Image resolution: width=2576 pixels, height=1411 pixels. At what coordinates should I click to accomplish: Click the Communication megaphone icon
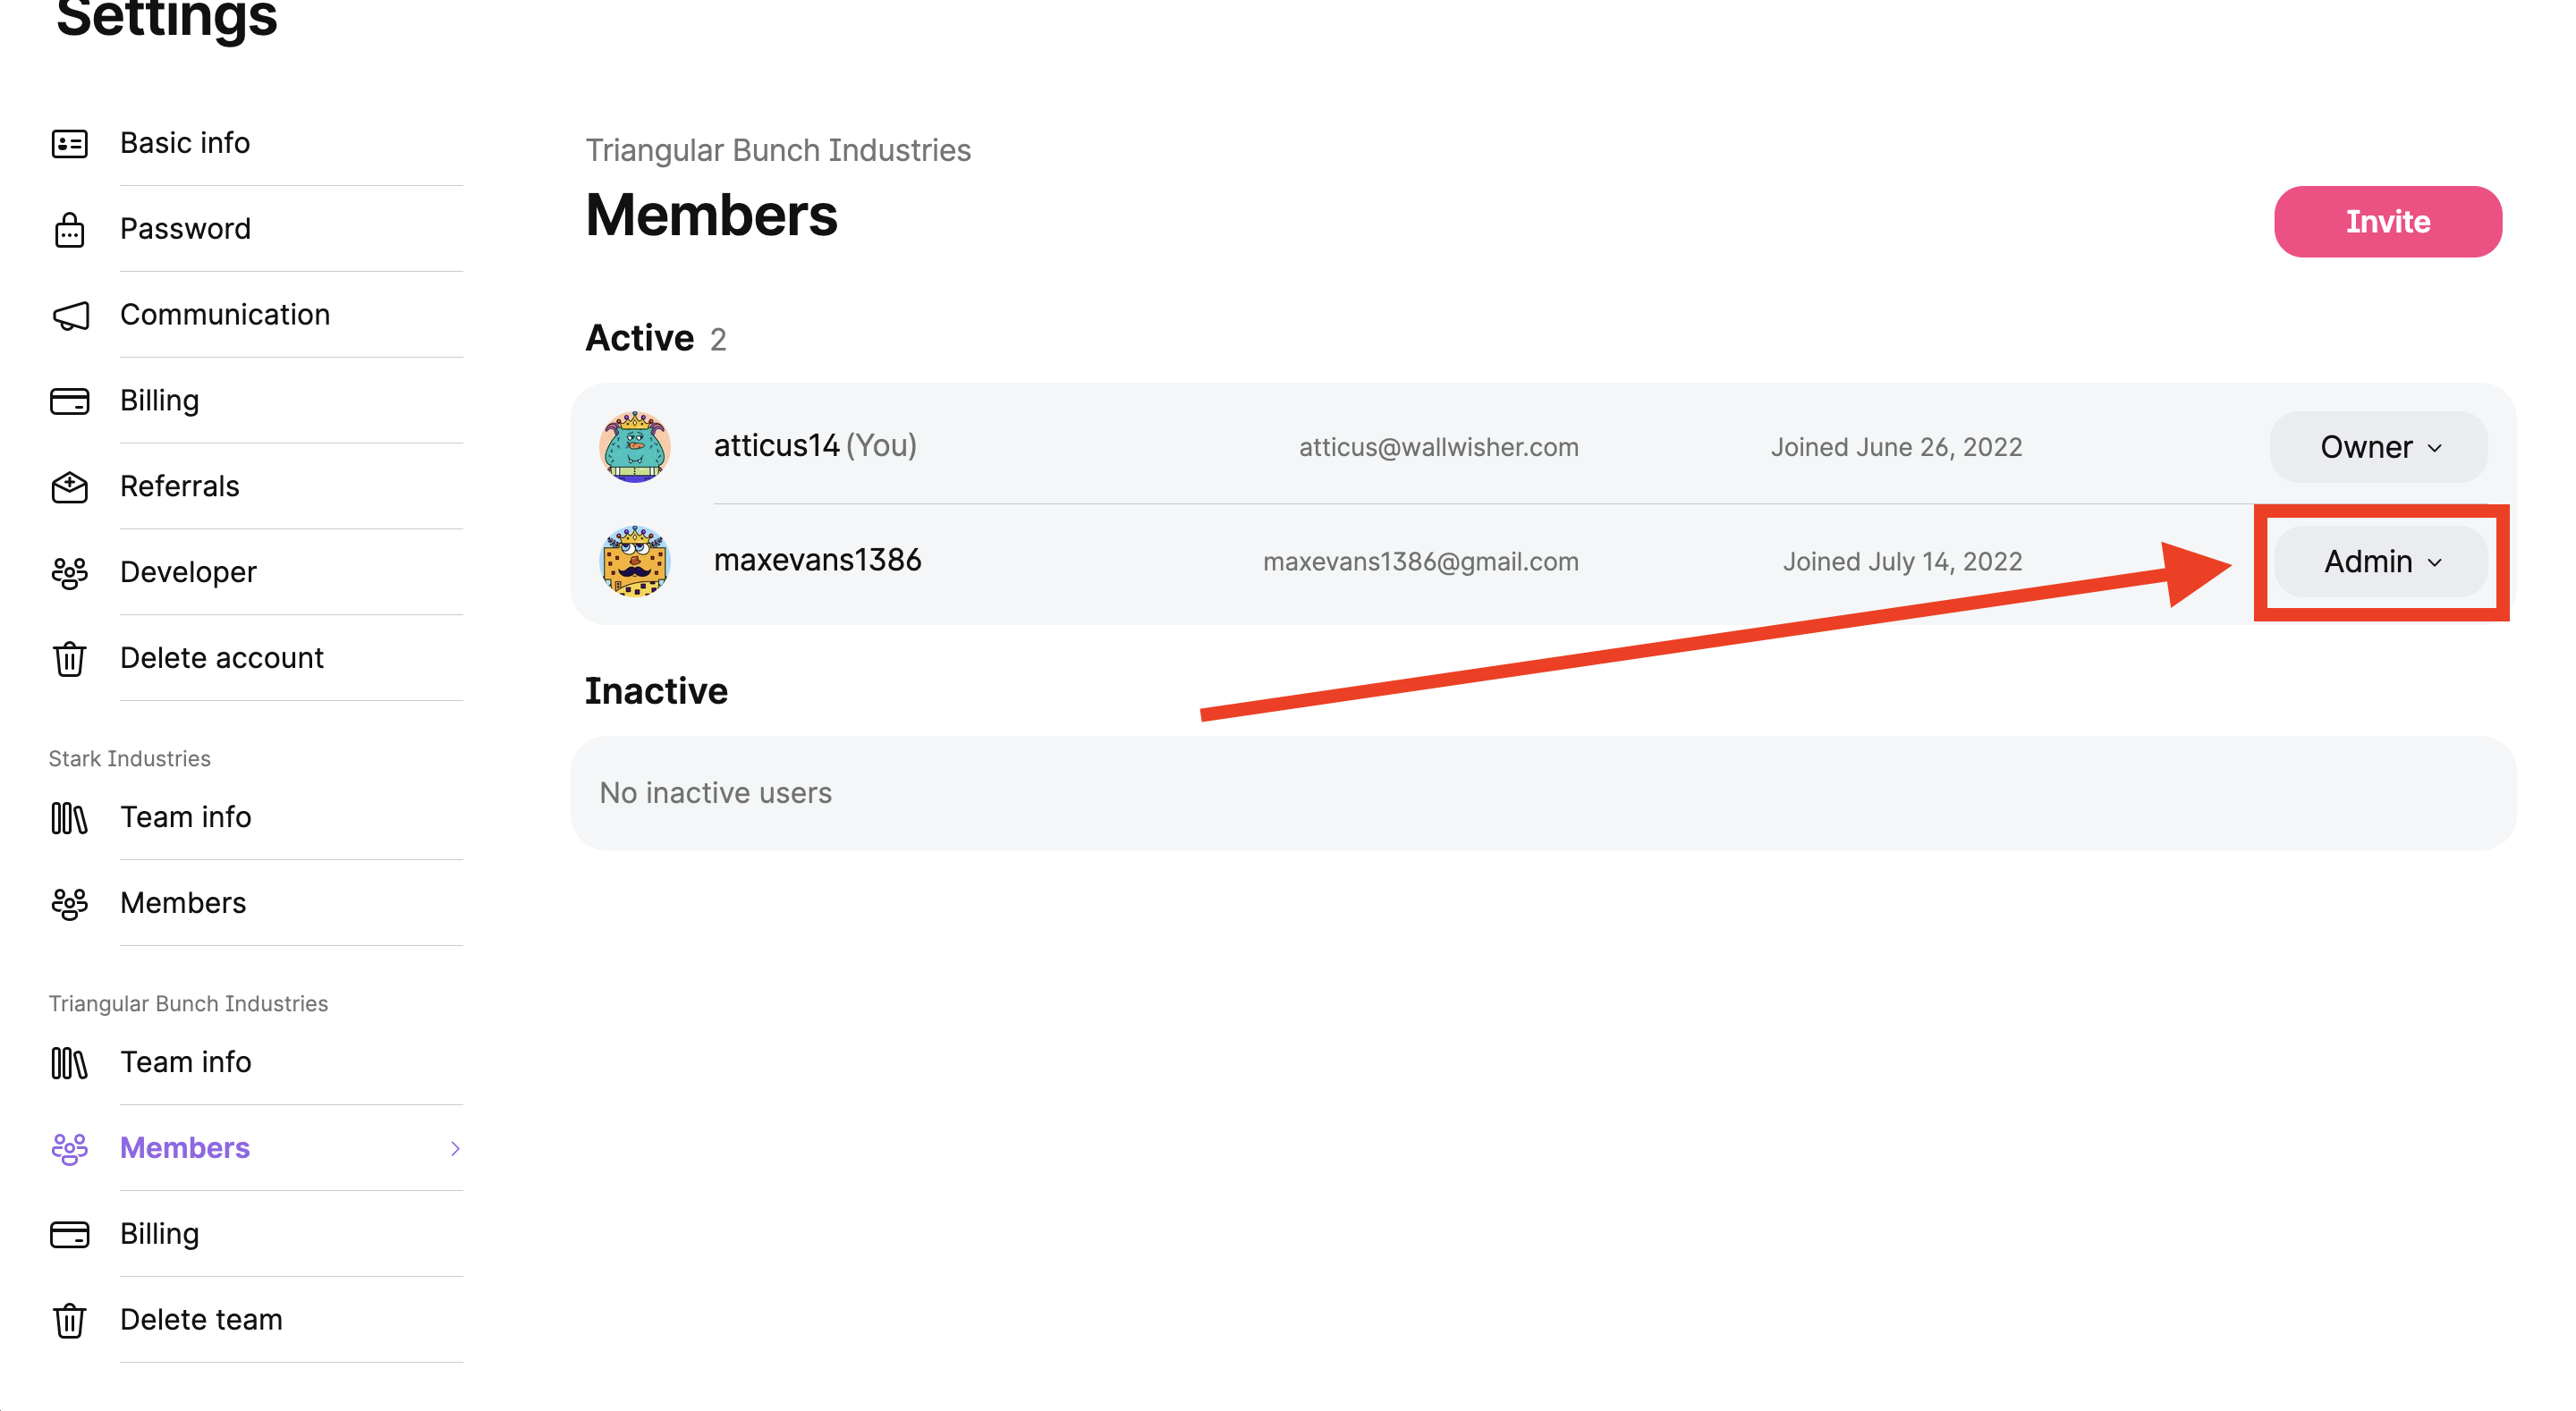tap(70, 316)
